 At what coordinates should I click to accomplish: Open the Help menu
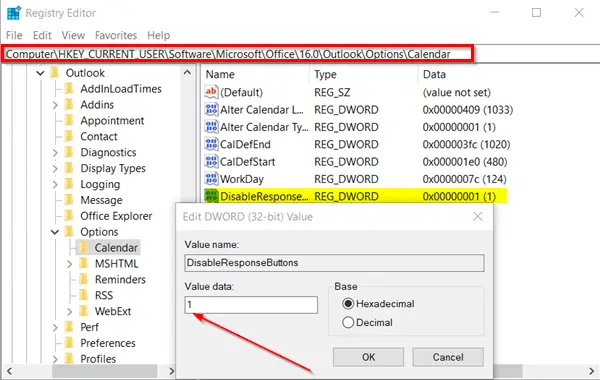pos(158,35)
